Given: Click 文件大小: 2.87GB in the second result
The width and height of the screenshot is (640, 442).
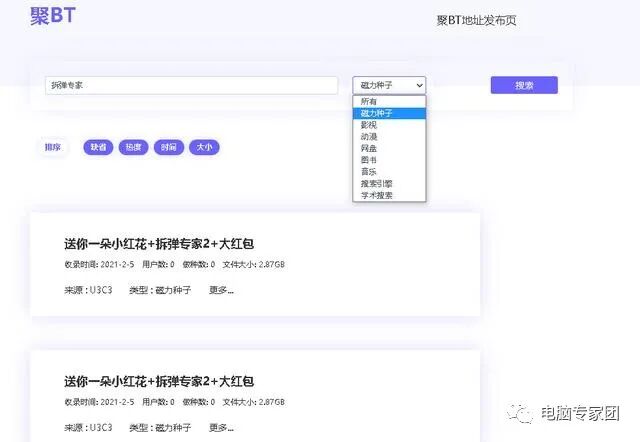Looking at the screenshot, I should pyautogui.click(x=253, y=402).
